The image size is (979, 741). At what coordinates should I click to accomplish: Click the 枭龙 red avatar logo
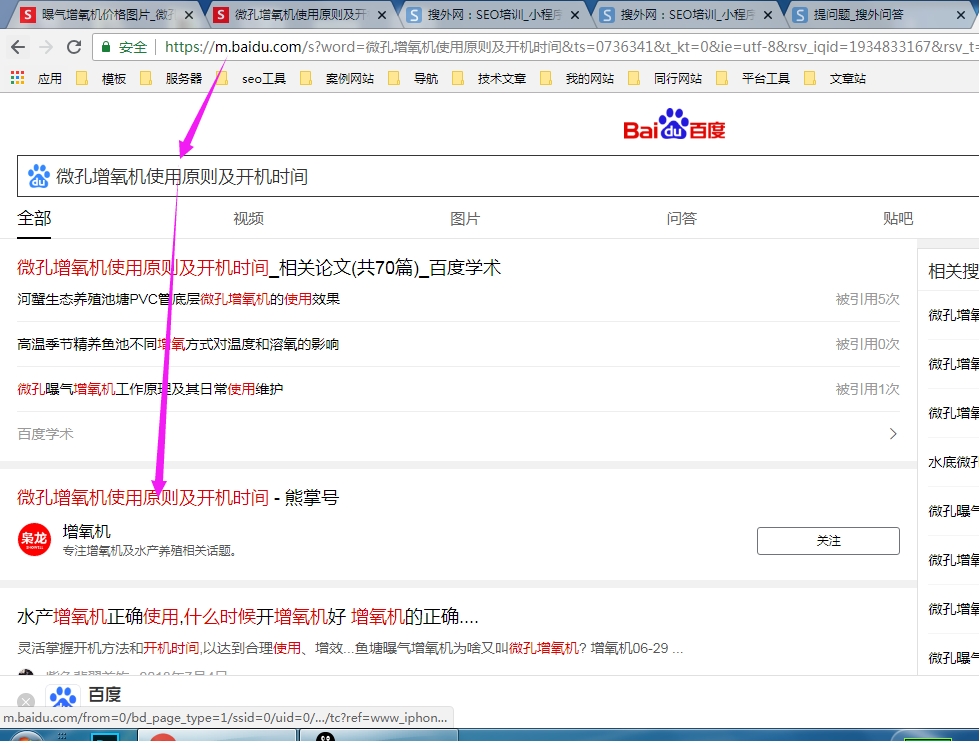(34, 539)
